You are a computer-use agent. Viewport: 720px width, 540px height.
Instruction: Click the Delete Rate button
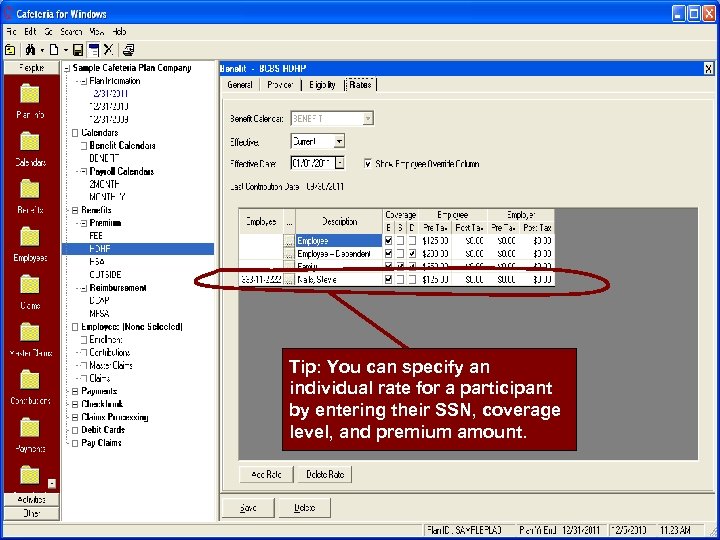325,474
